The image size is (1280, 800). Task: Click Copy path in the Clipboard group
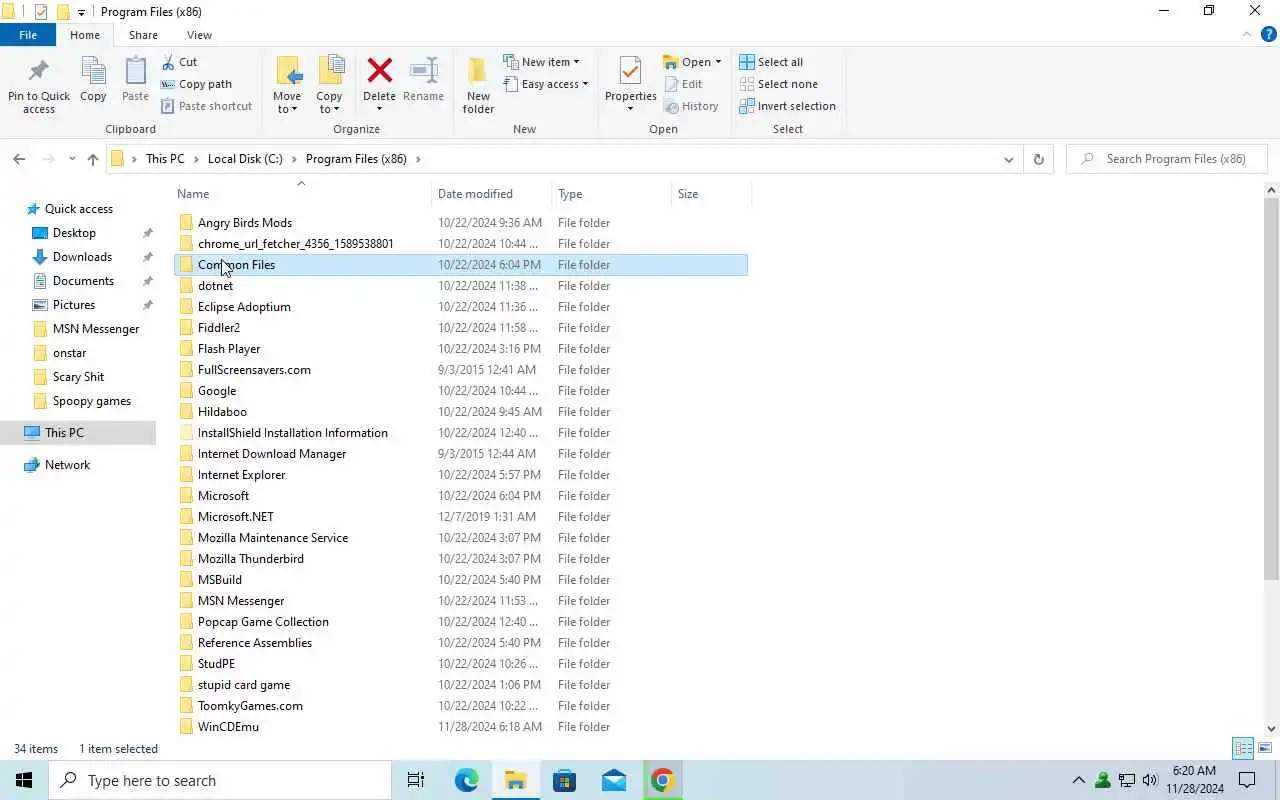click(x=196, y=84)
